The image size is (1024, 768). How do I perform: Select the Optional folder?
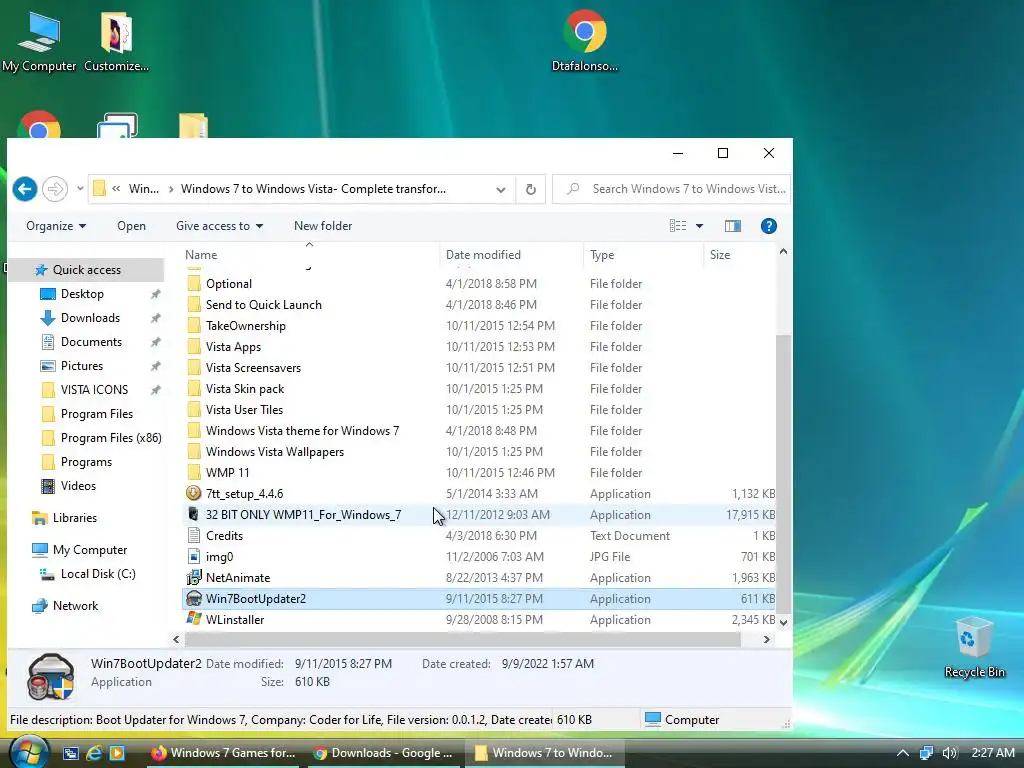pos(229,284)
